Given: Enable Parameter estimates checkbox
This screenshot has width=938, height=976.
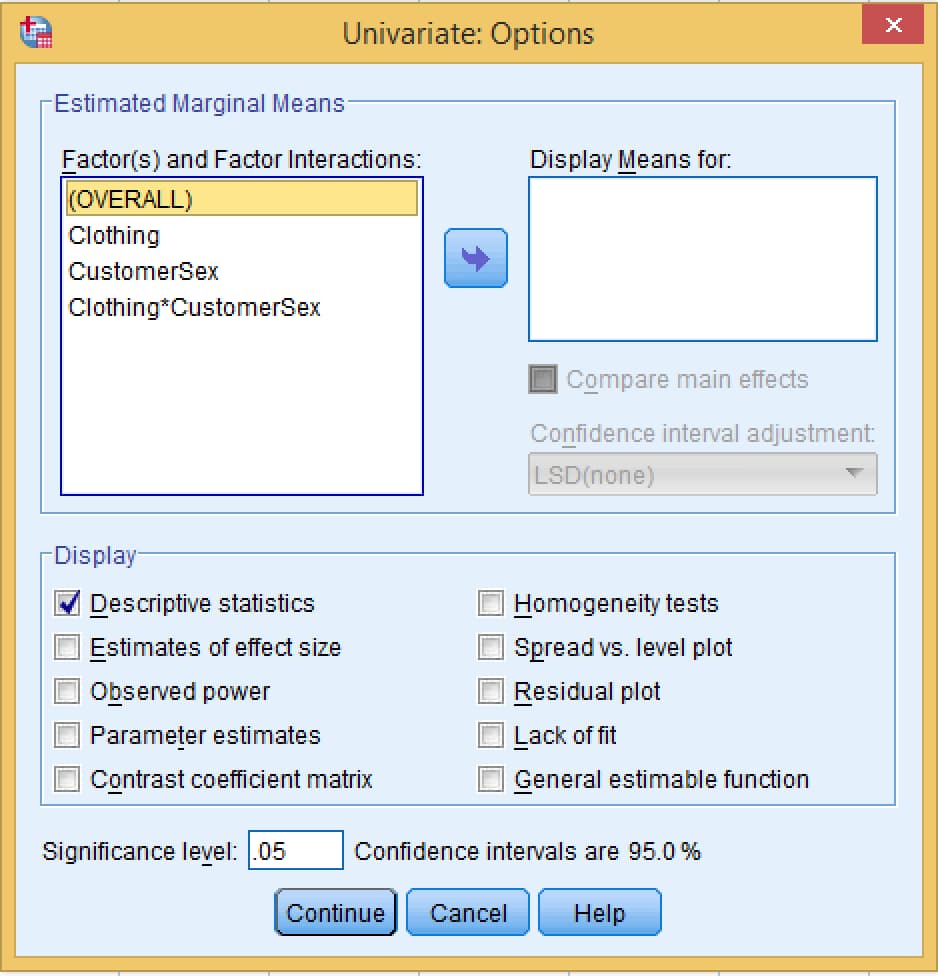Looking at the screenshot, I should [67, 735].
